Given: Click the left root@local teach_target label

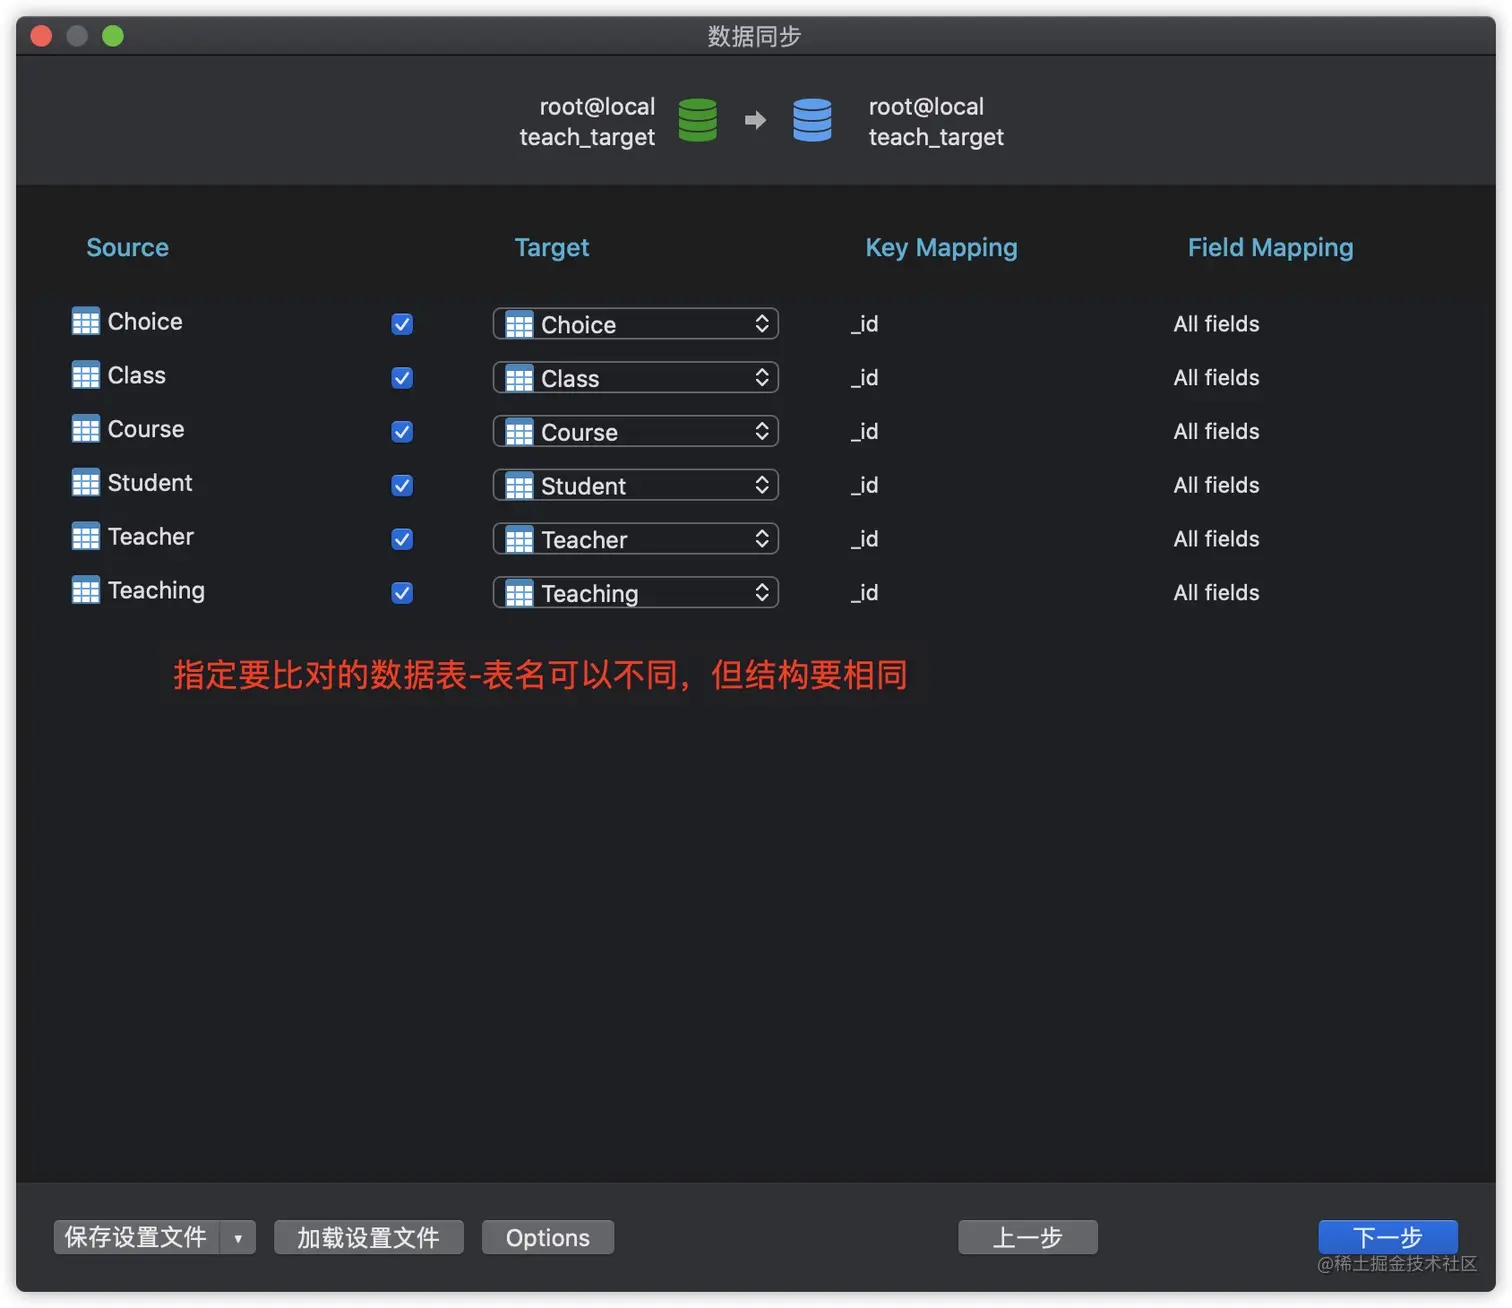Looking at the screenshot, I should tap(587, 121).
